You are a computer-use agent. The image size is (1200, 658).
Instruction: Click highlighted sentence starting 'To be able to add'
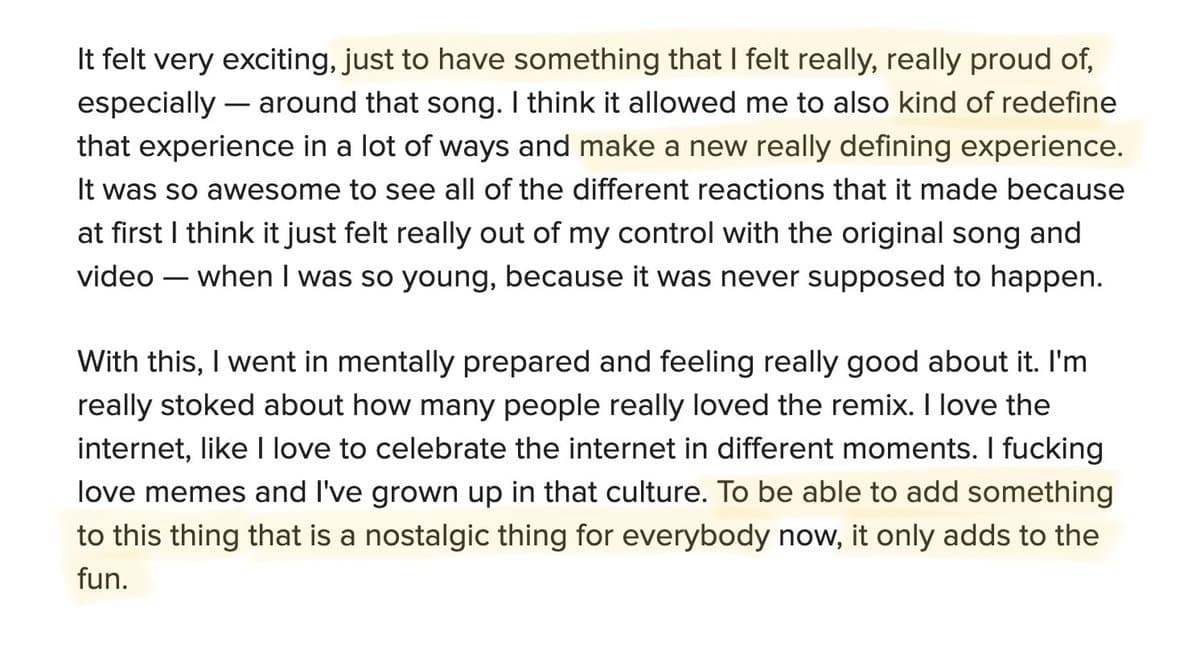[915, 492]
